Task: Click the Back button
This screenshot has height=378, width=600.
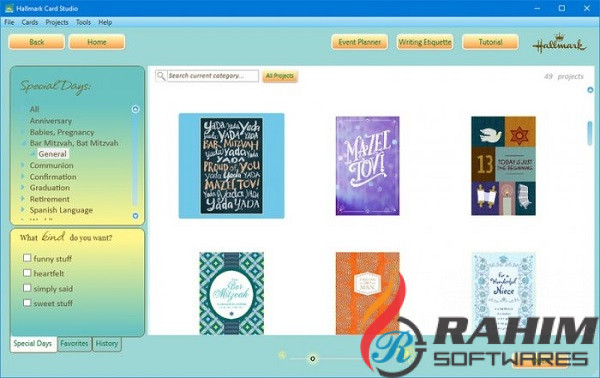Action: (37, 42)
